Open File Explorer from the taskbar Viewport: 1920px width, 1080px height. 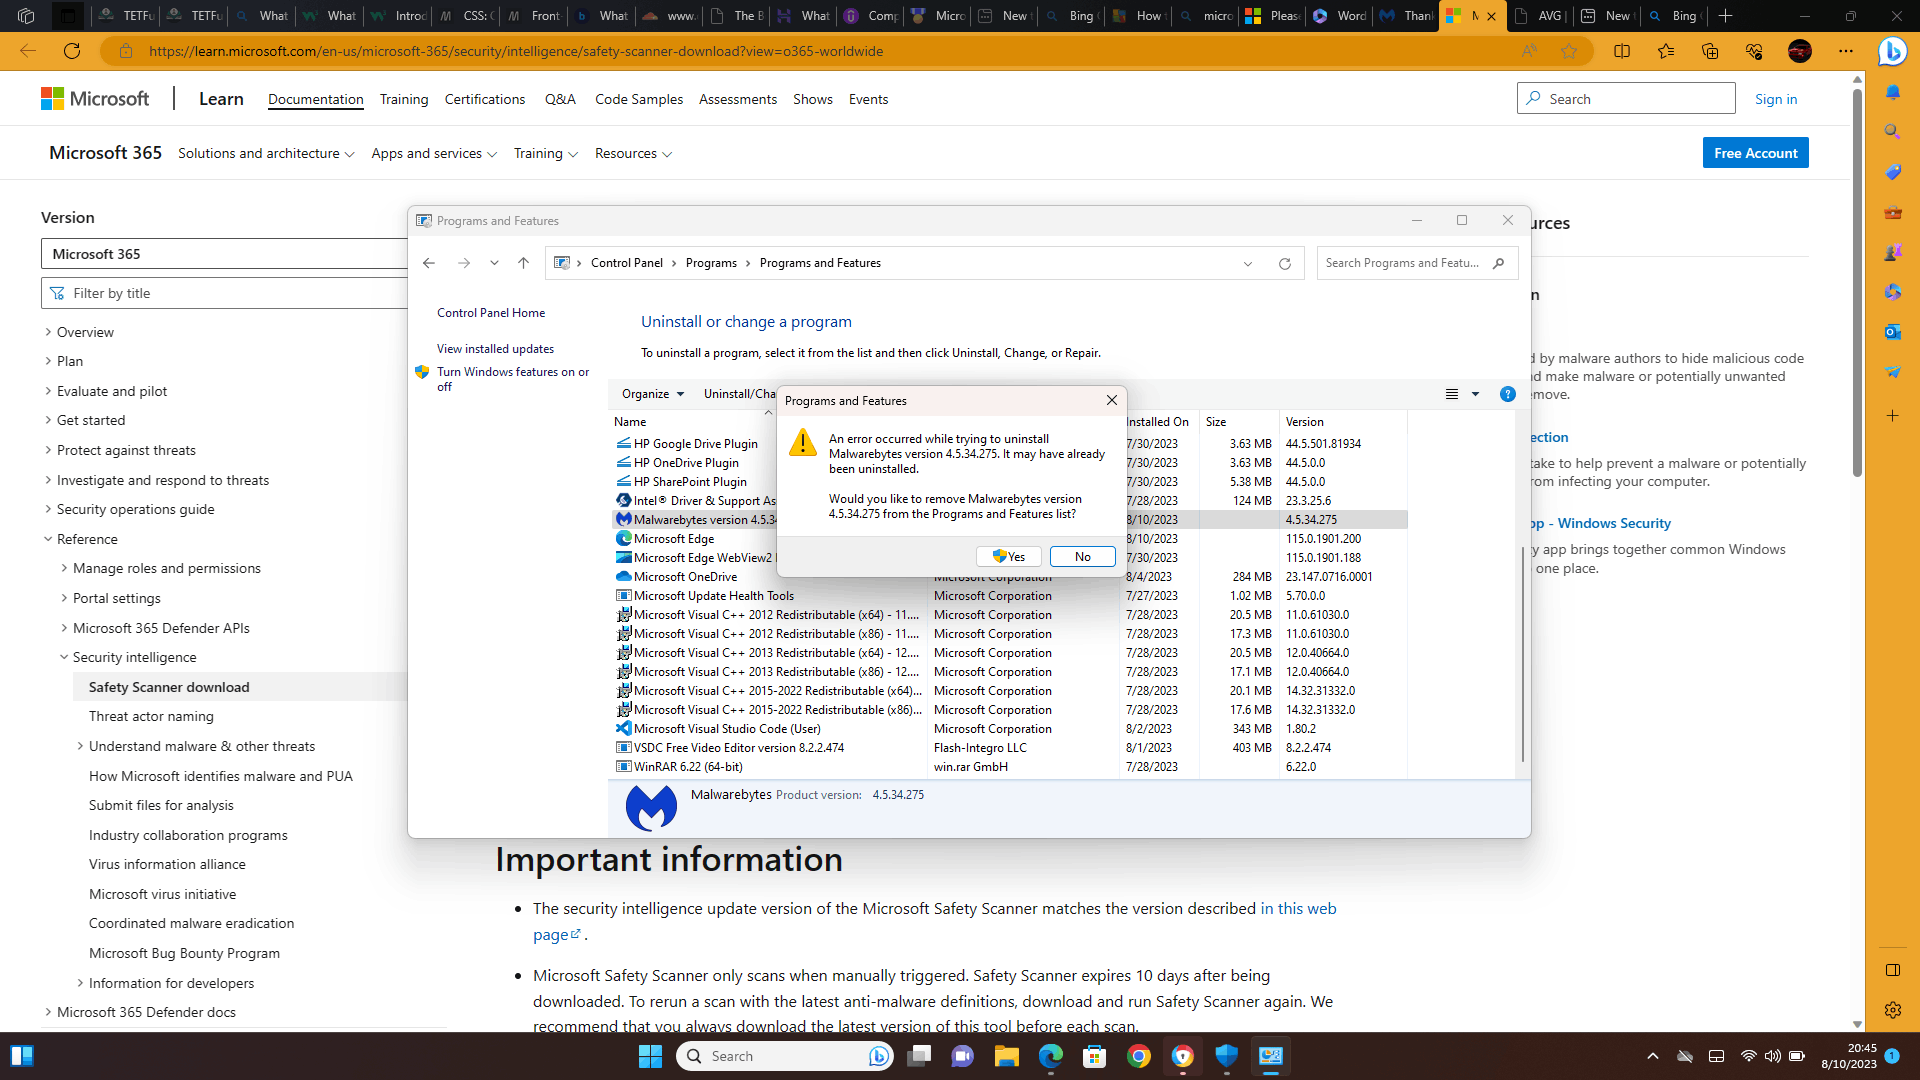[1006, 1056]
